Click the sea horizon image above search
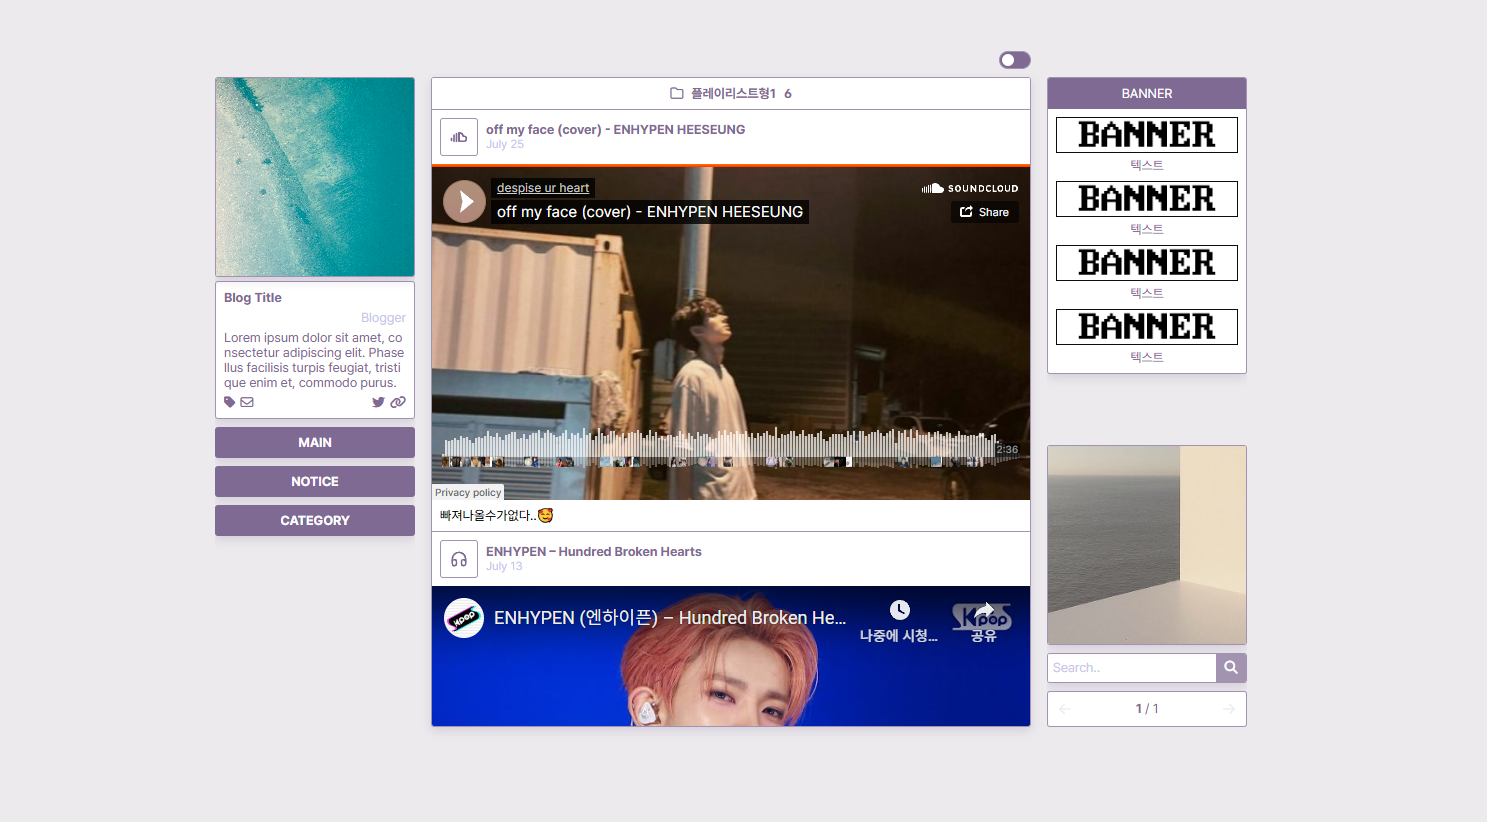Screen dimensions: 1487x822 coord(1147,545)
